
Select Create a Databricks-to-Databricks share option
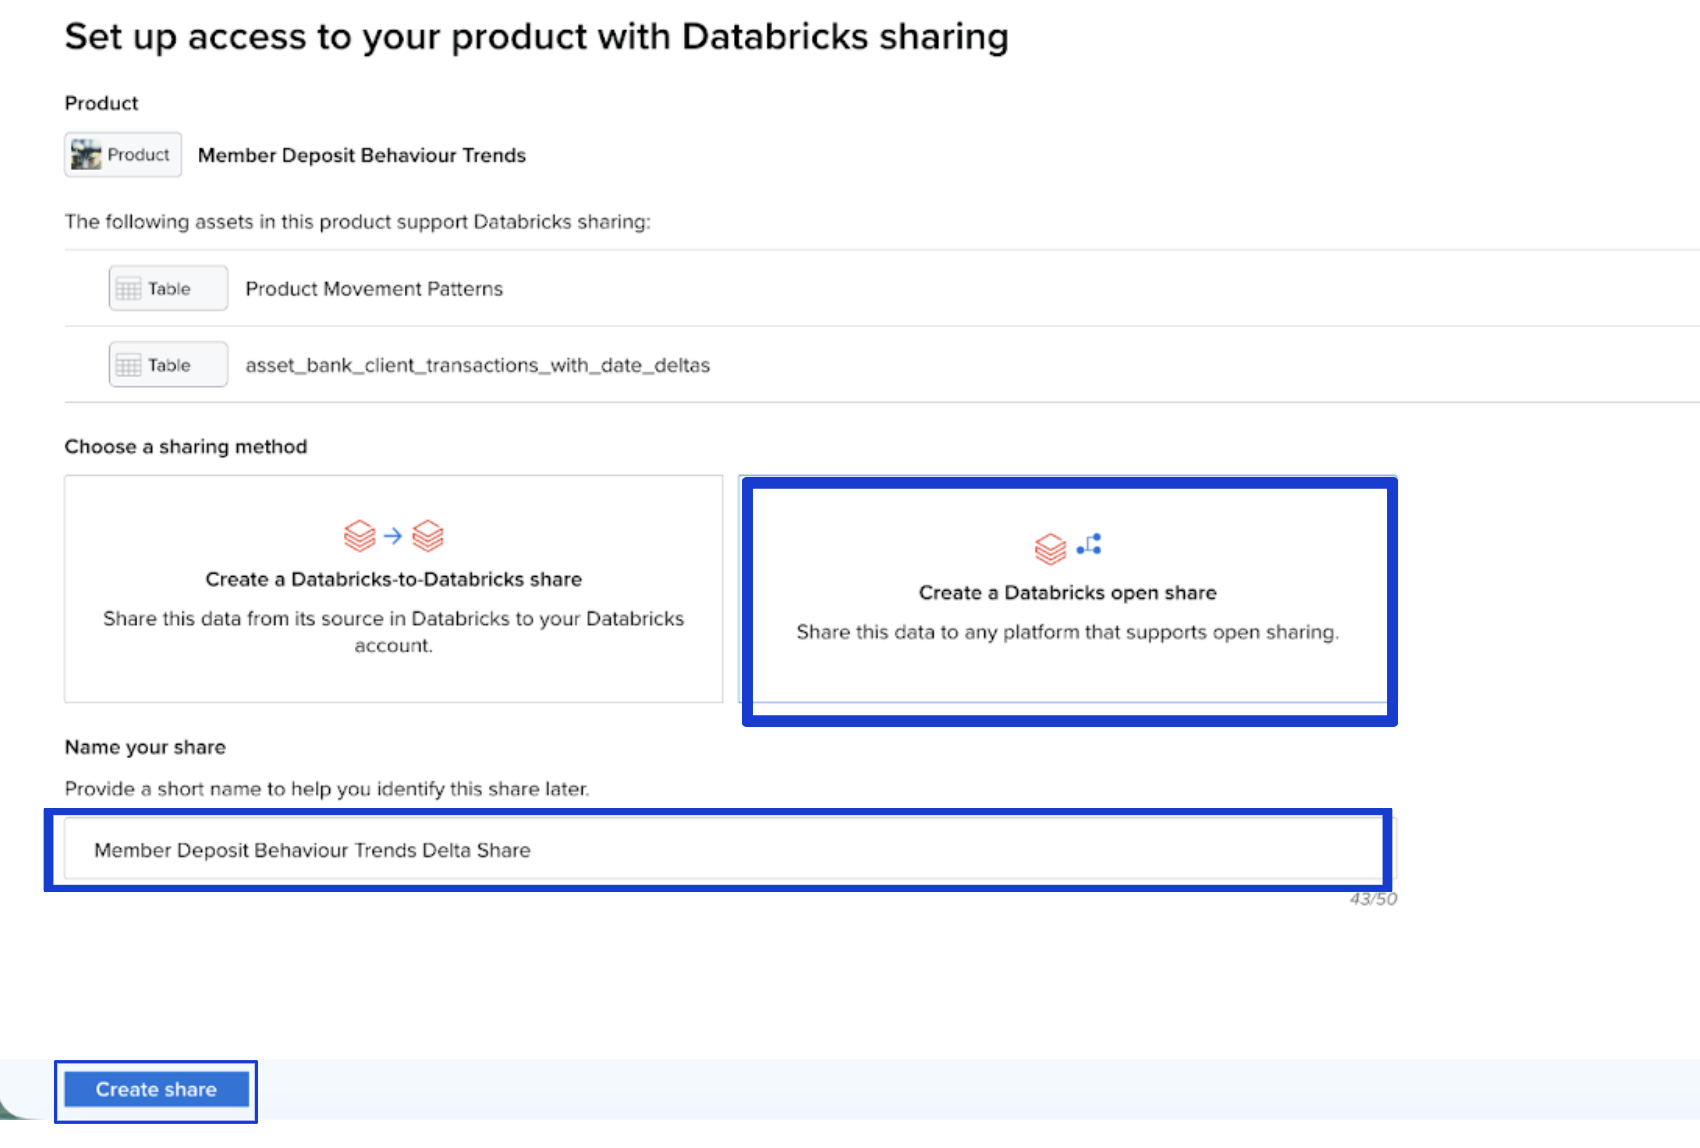[x=393, y=579]
